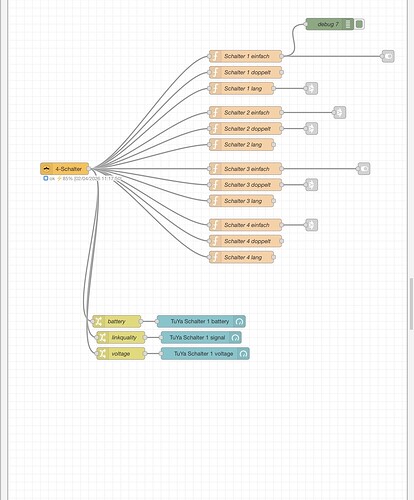This screenshot has height=500, width=414.
Task: Click the linkquality change node shuffle icon
Action: point(102,337)
